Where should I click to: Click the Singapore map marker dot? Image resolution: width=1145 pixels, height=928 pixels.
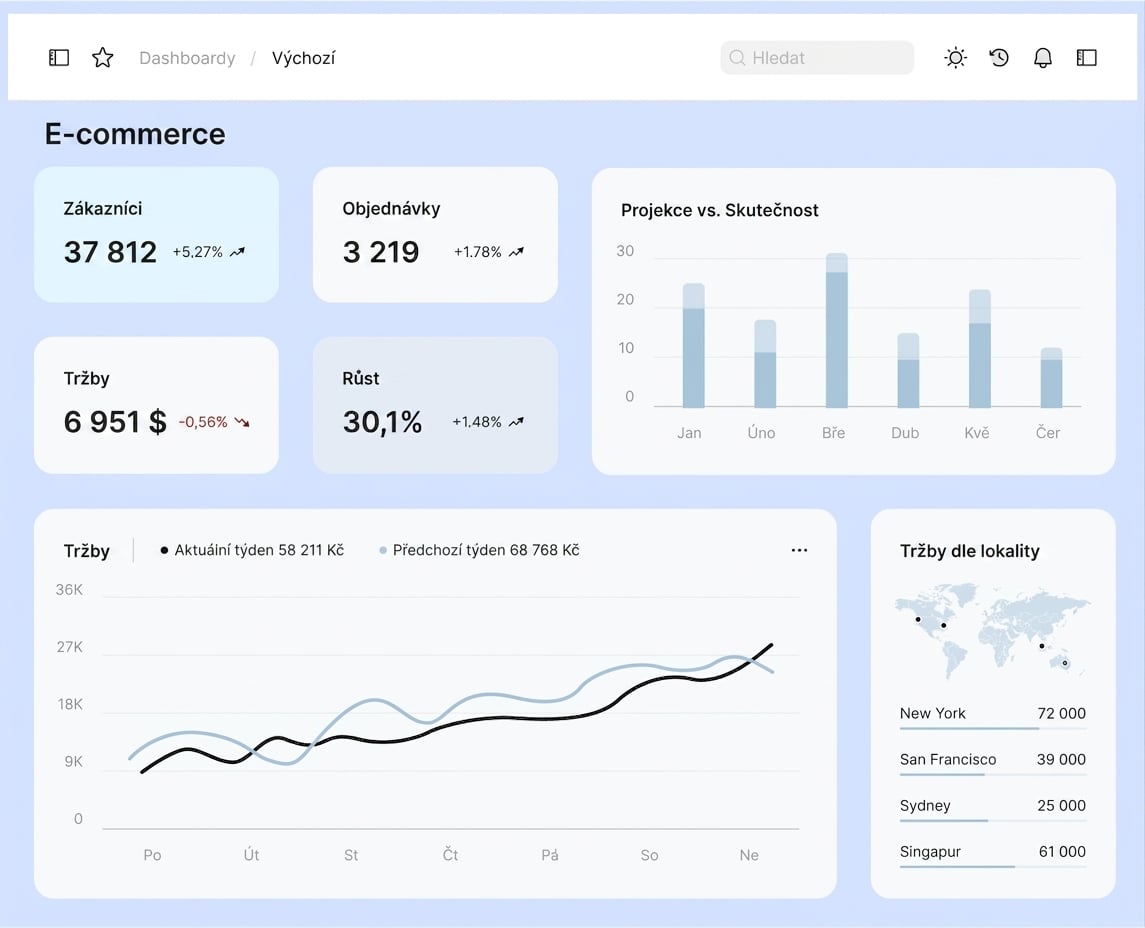click(x=1041, y=645)
